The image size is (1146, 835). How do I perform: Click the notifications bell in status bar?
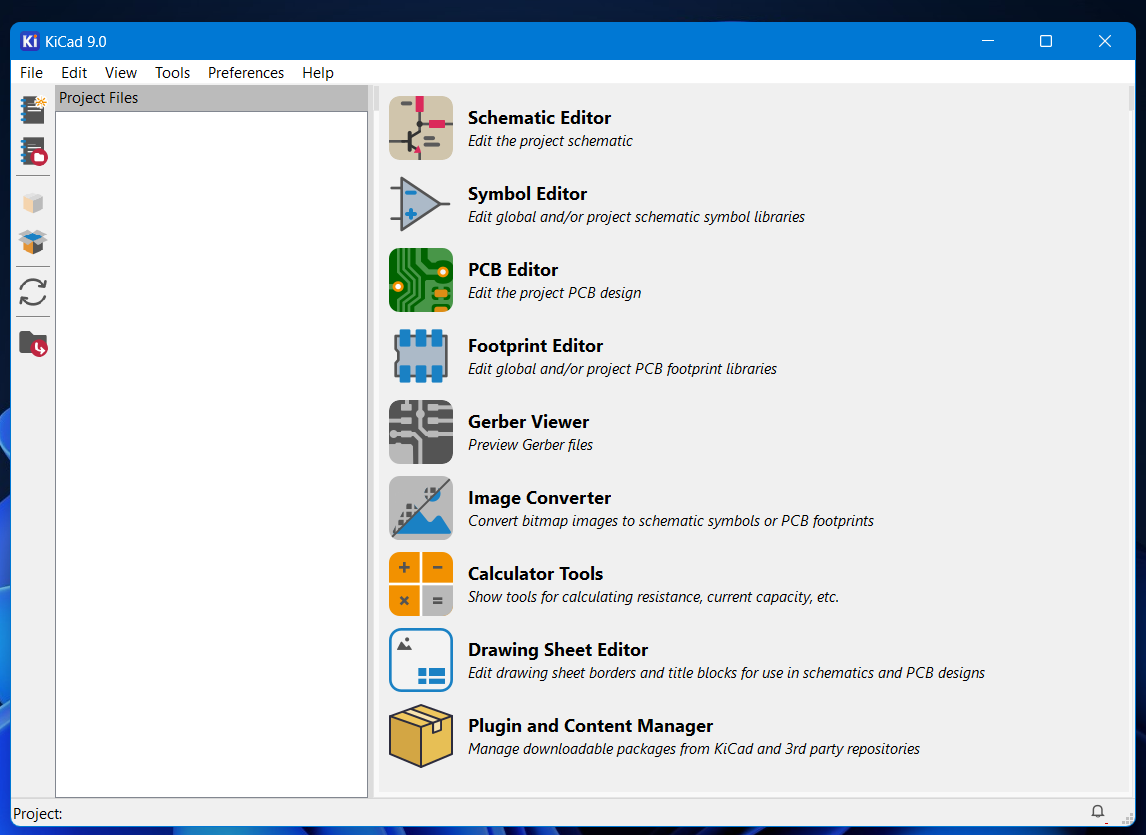click(x=1097, y=812)
